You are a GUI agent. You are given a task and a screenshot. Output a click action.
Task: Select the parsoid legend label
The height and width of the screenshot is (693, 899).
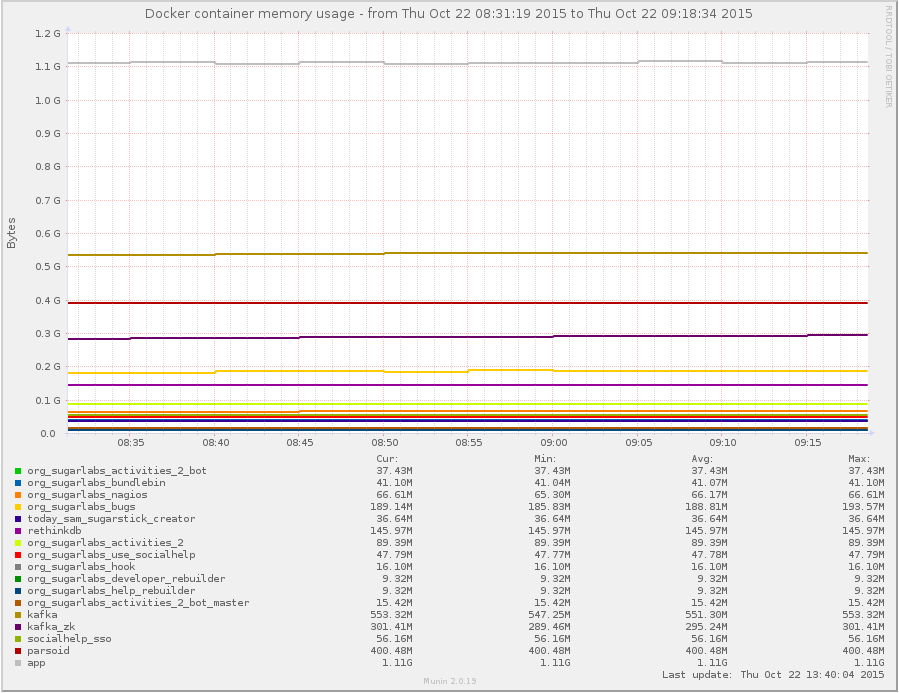[48, 651]
